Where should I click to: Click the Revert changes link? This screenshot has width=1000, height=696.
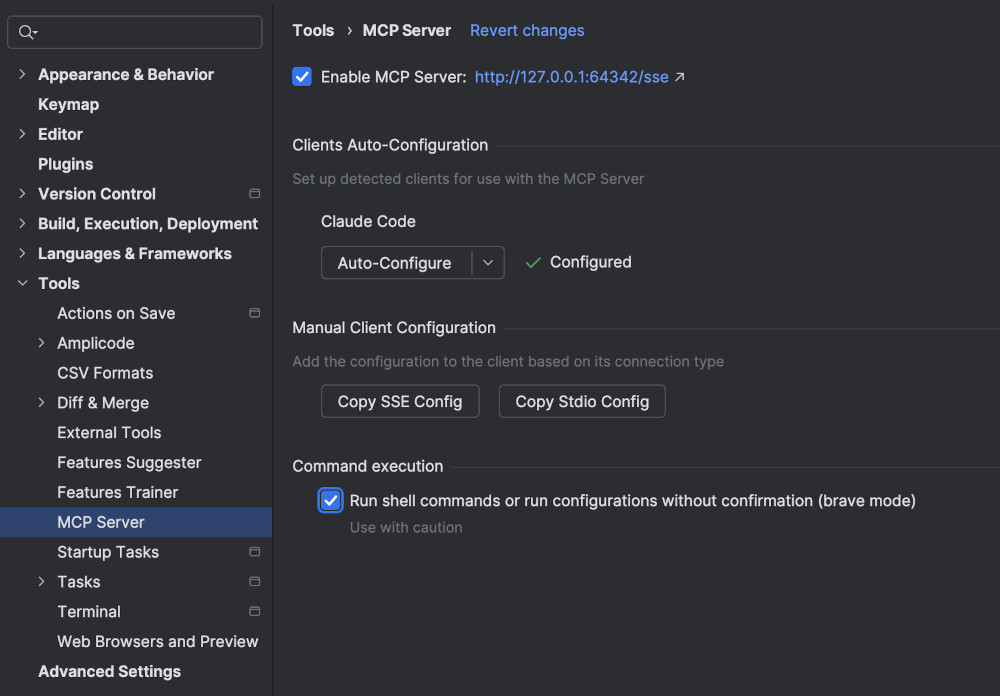(x=527, y=30)
